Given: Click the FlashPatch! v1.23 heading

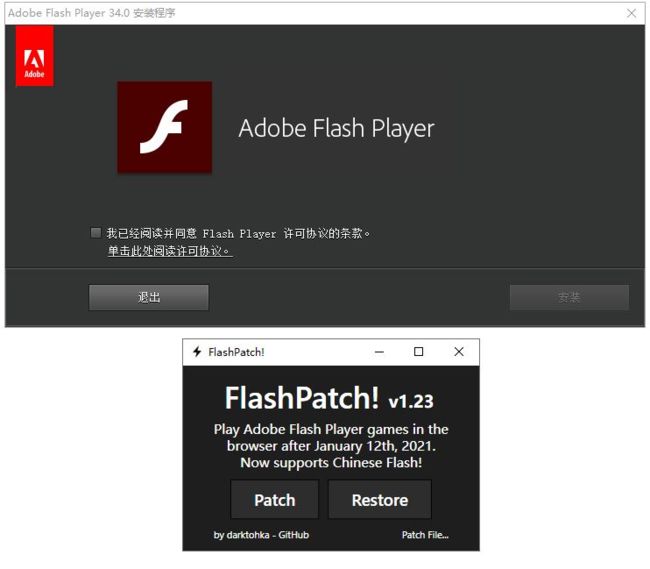Looking at the screenshot, I should pos(329,398).
